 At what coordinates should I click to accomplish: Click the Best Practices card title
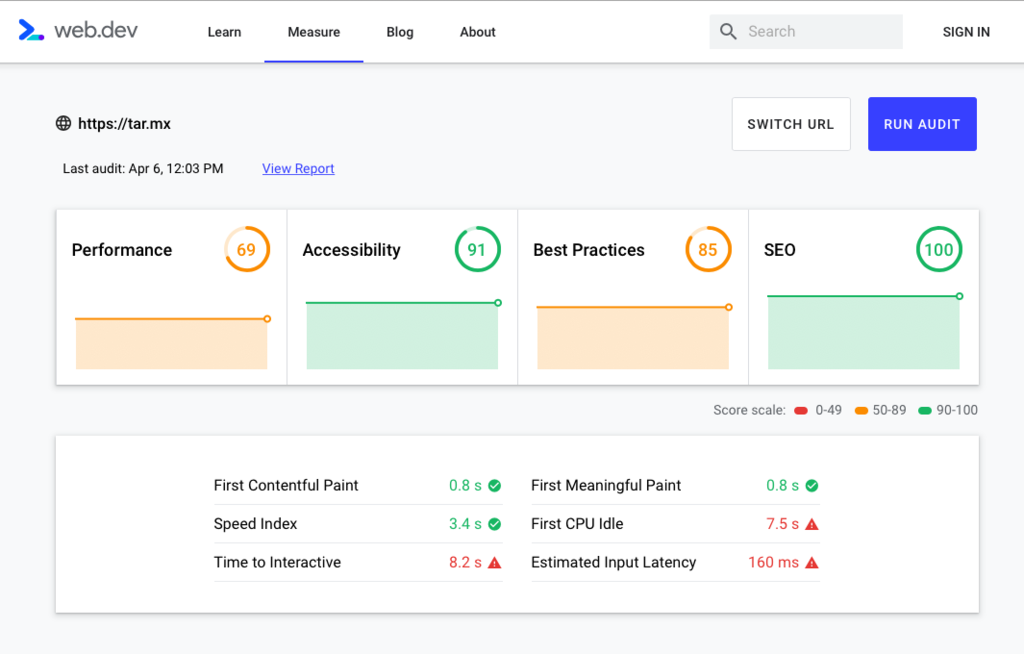[588, 250]
